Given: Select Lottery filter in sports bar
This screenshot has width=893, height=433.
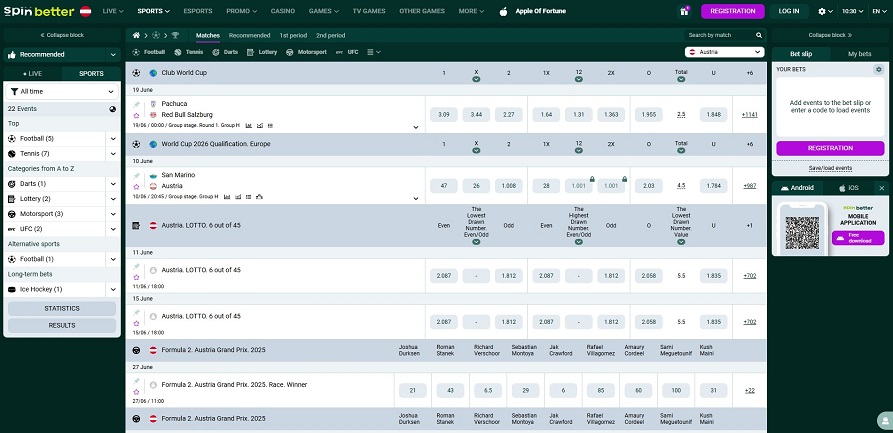Looking at the screenshot, I should 262,52.
